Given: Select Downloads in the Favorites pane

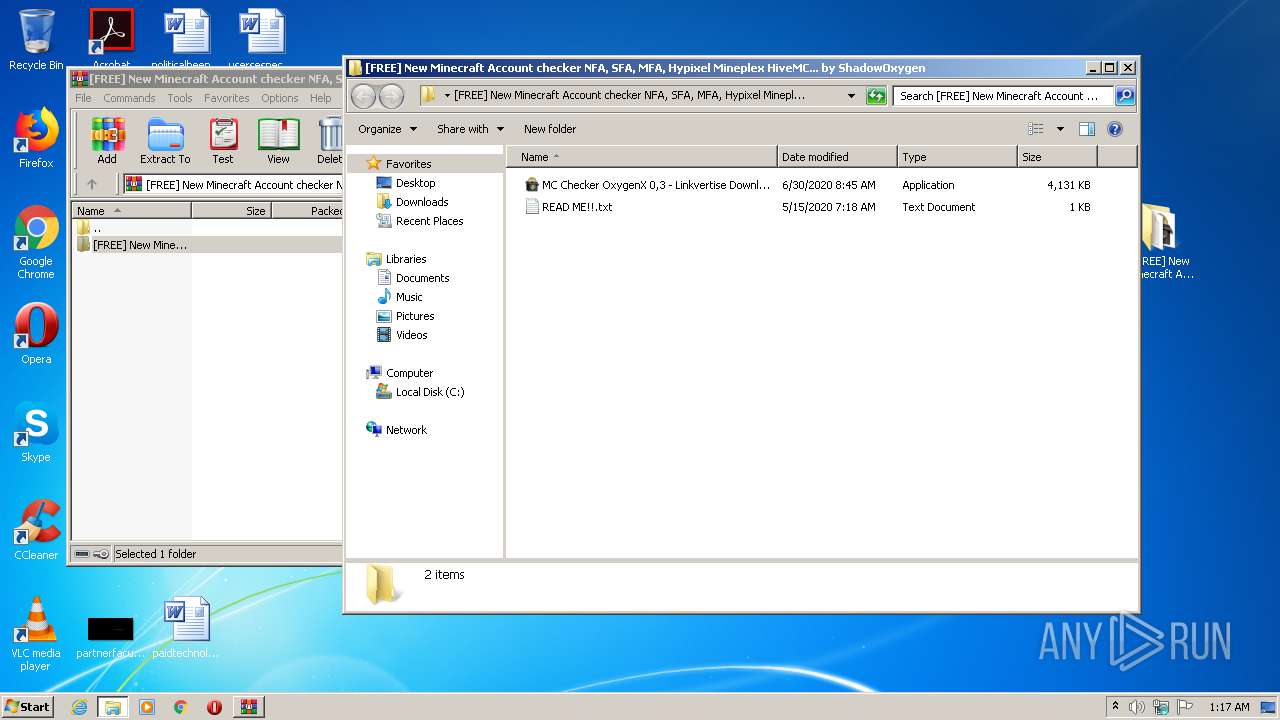Looking at the screenshot, I should coord(421,202).
